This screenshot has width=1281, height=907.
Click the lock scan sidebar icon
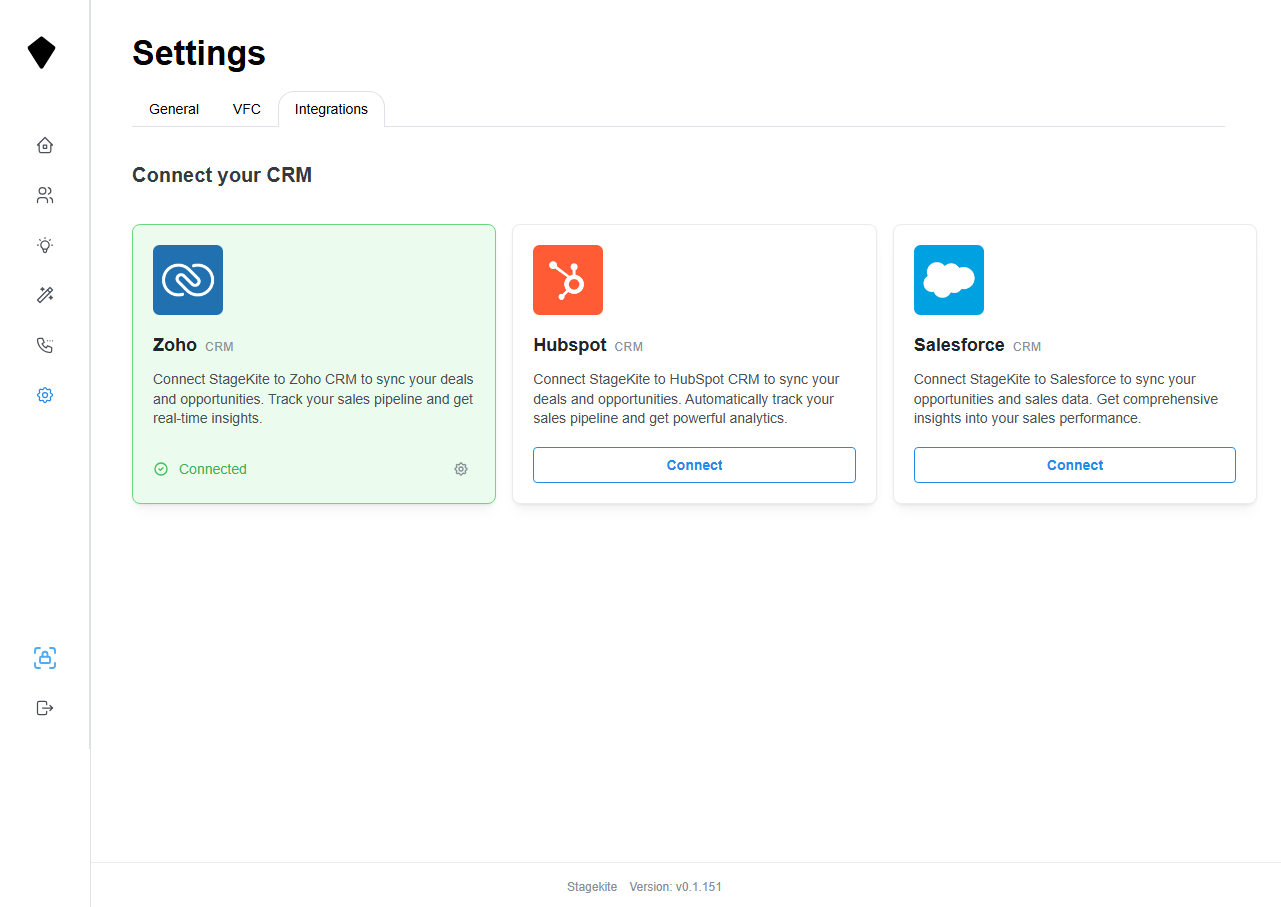[44, 658]
